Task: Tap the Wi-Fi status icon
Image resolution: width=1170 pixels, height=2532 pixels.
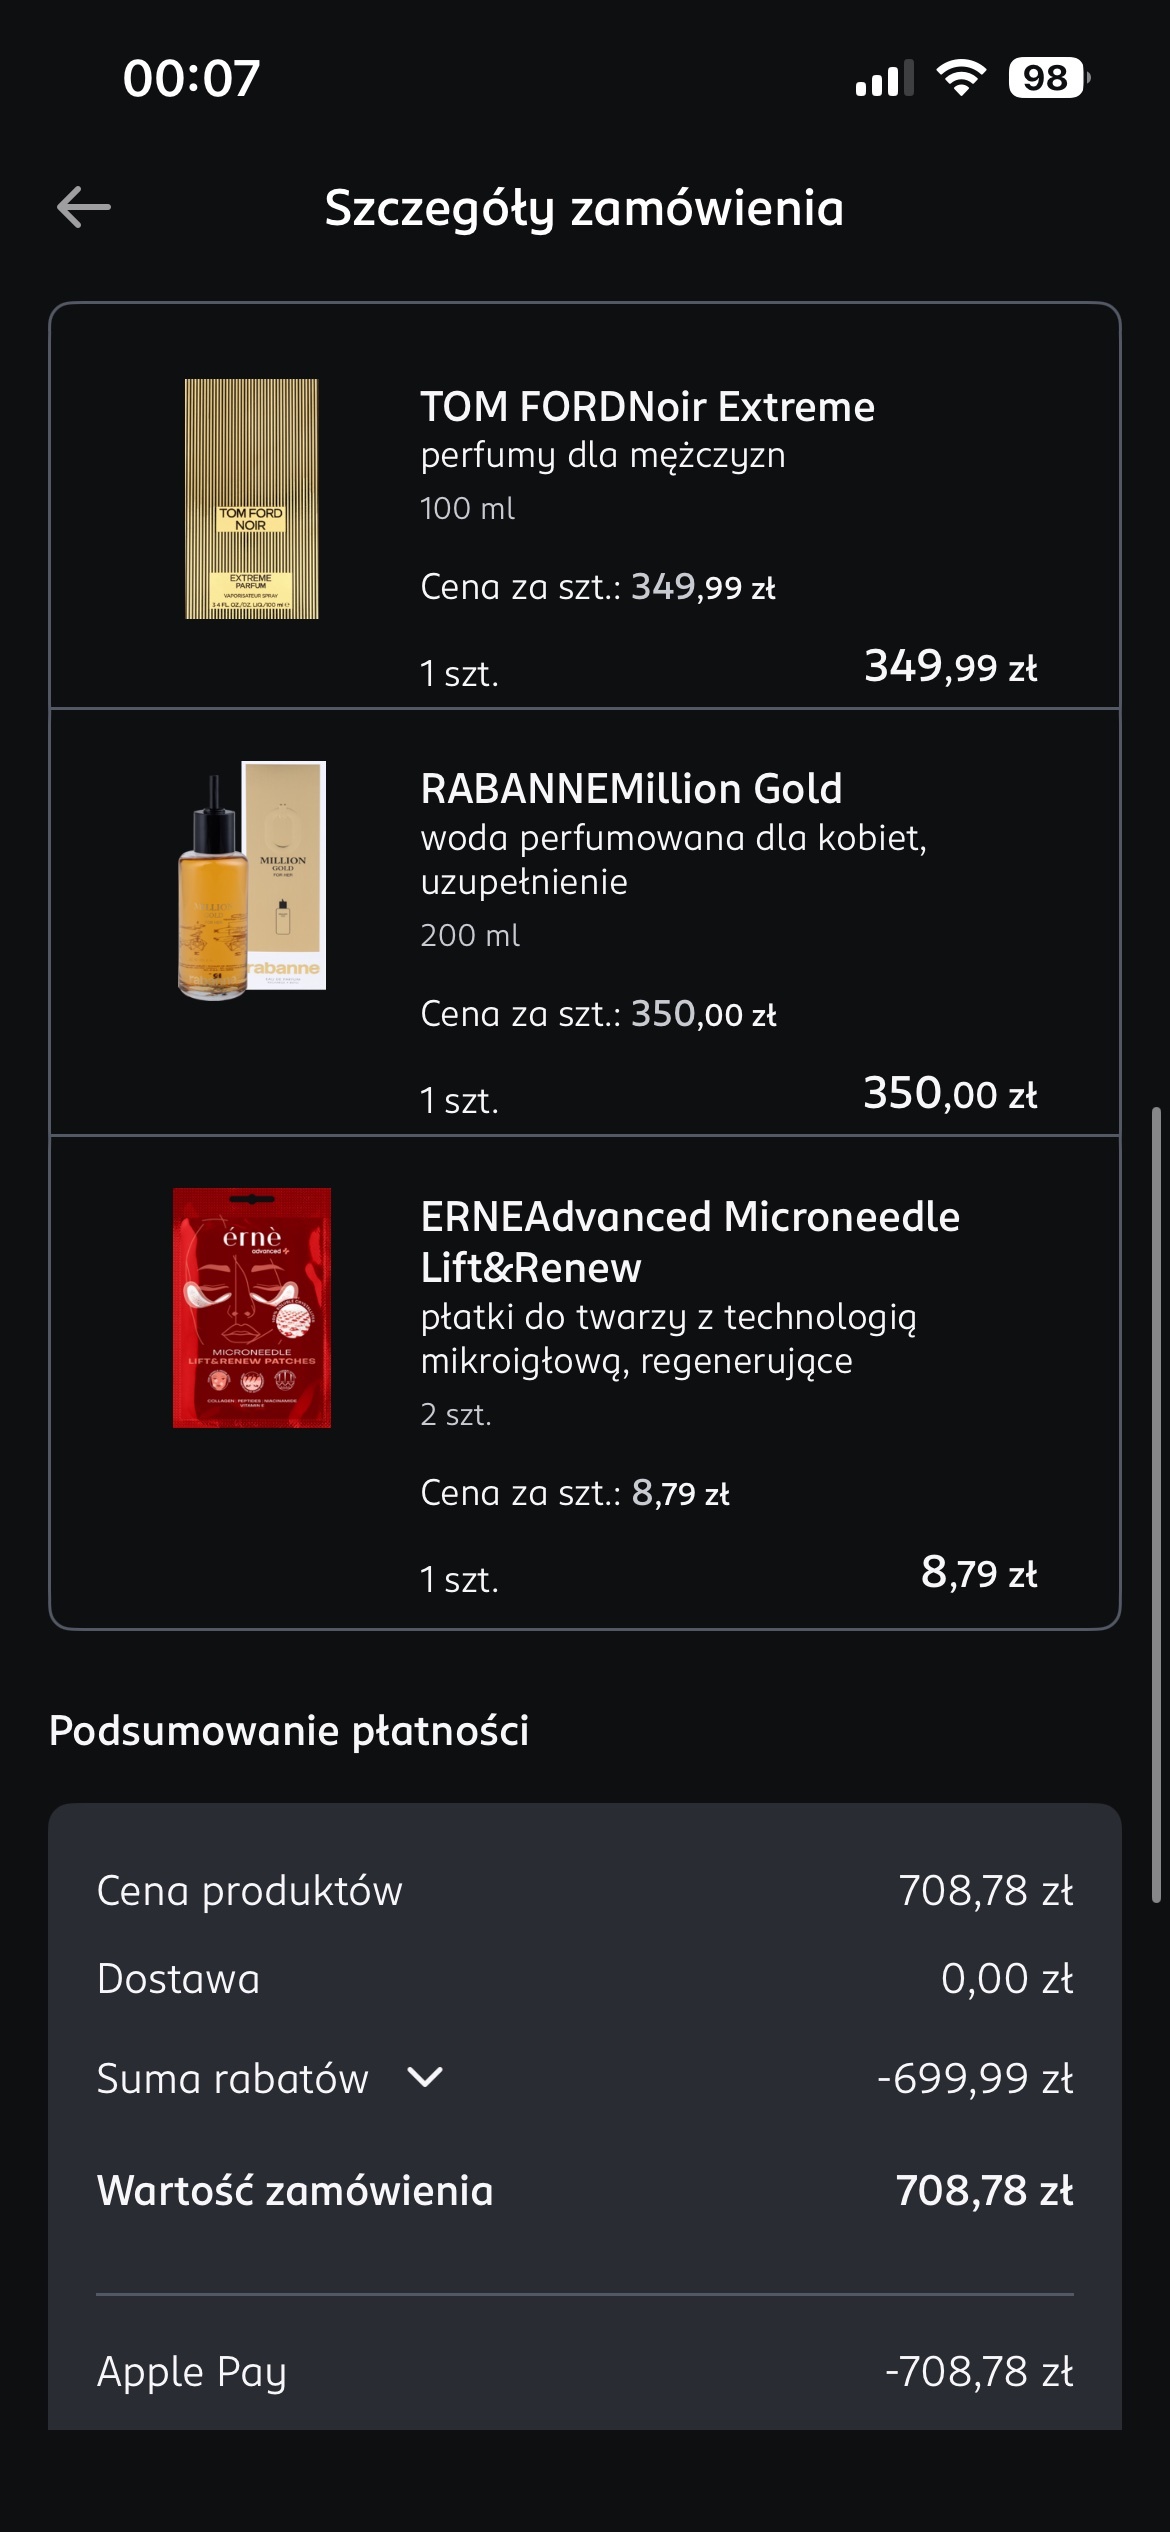Action: tap(960, 78)
